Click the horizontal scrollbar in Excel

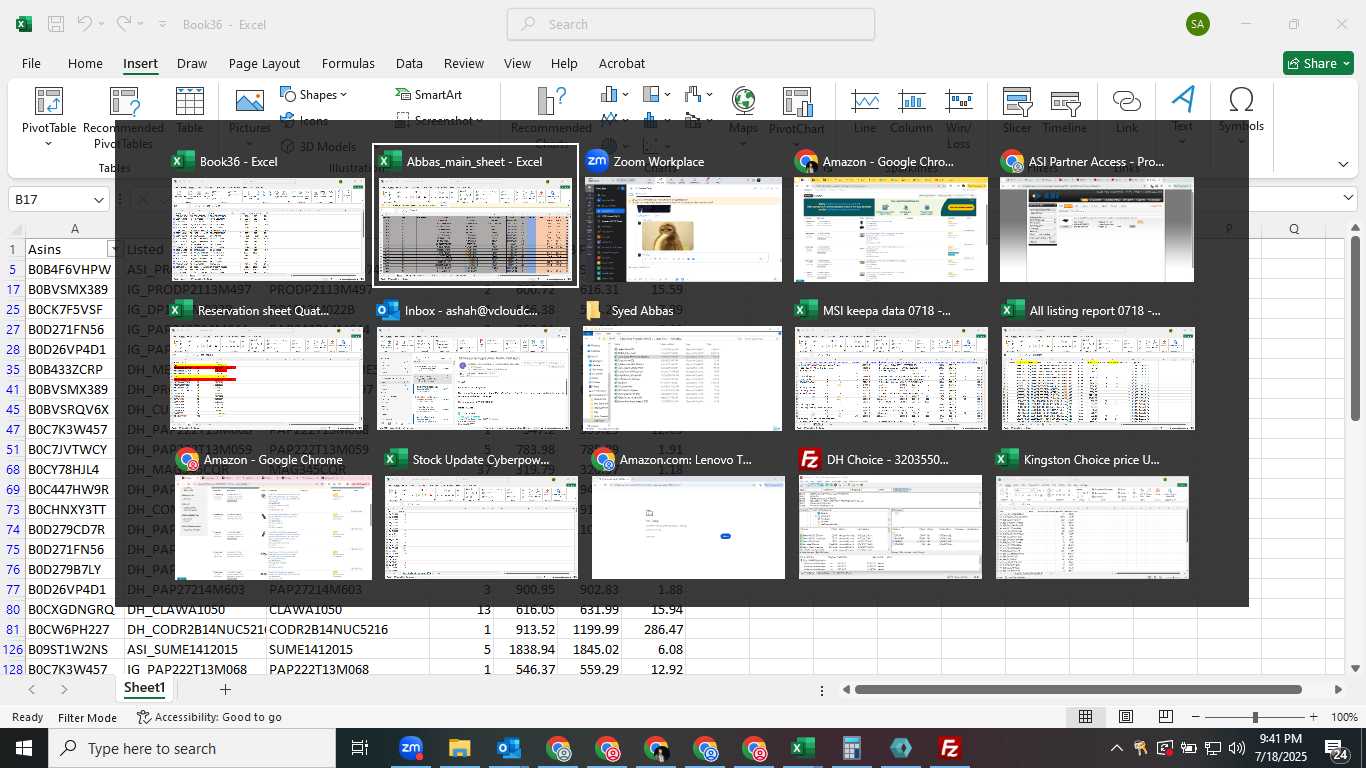(x=1078, y=689)
